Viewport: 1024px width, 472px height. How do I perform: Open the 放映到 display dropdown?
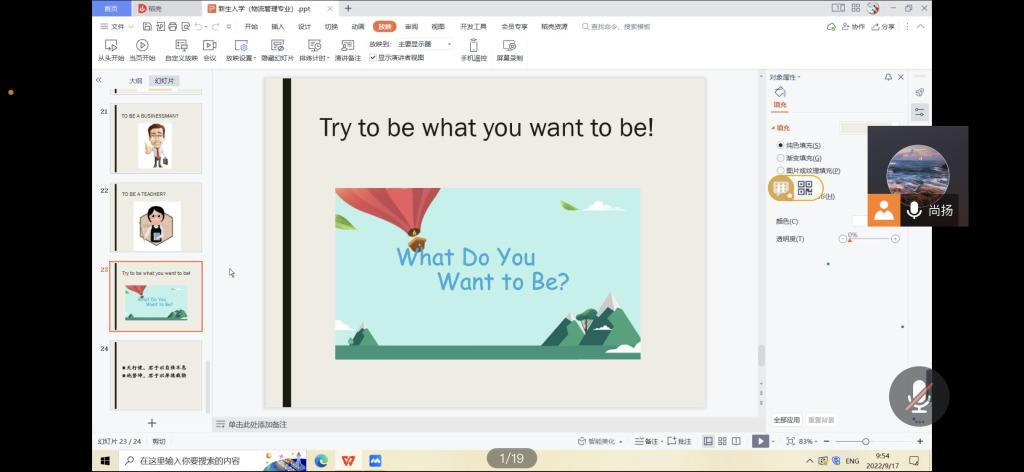425,44
